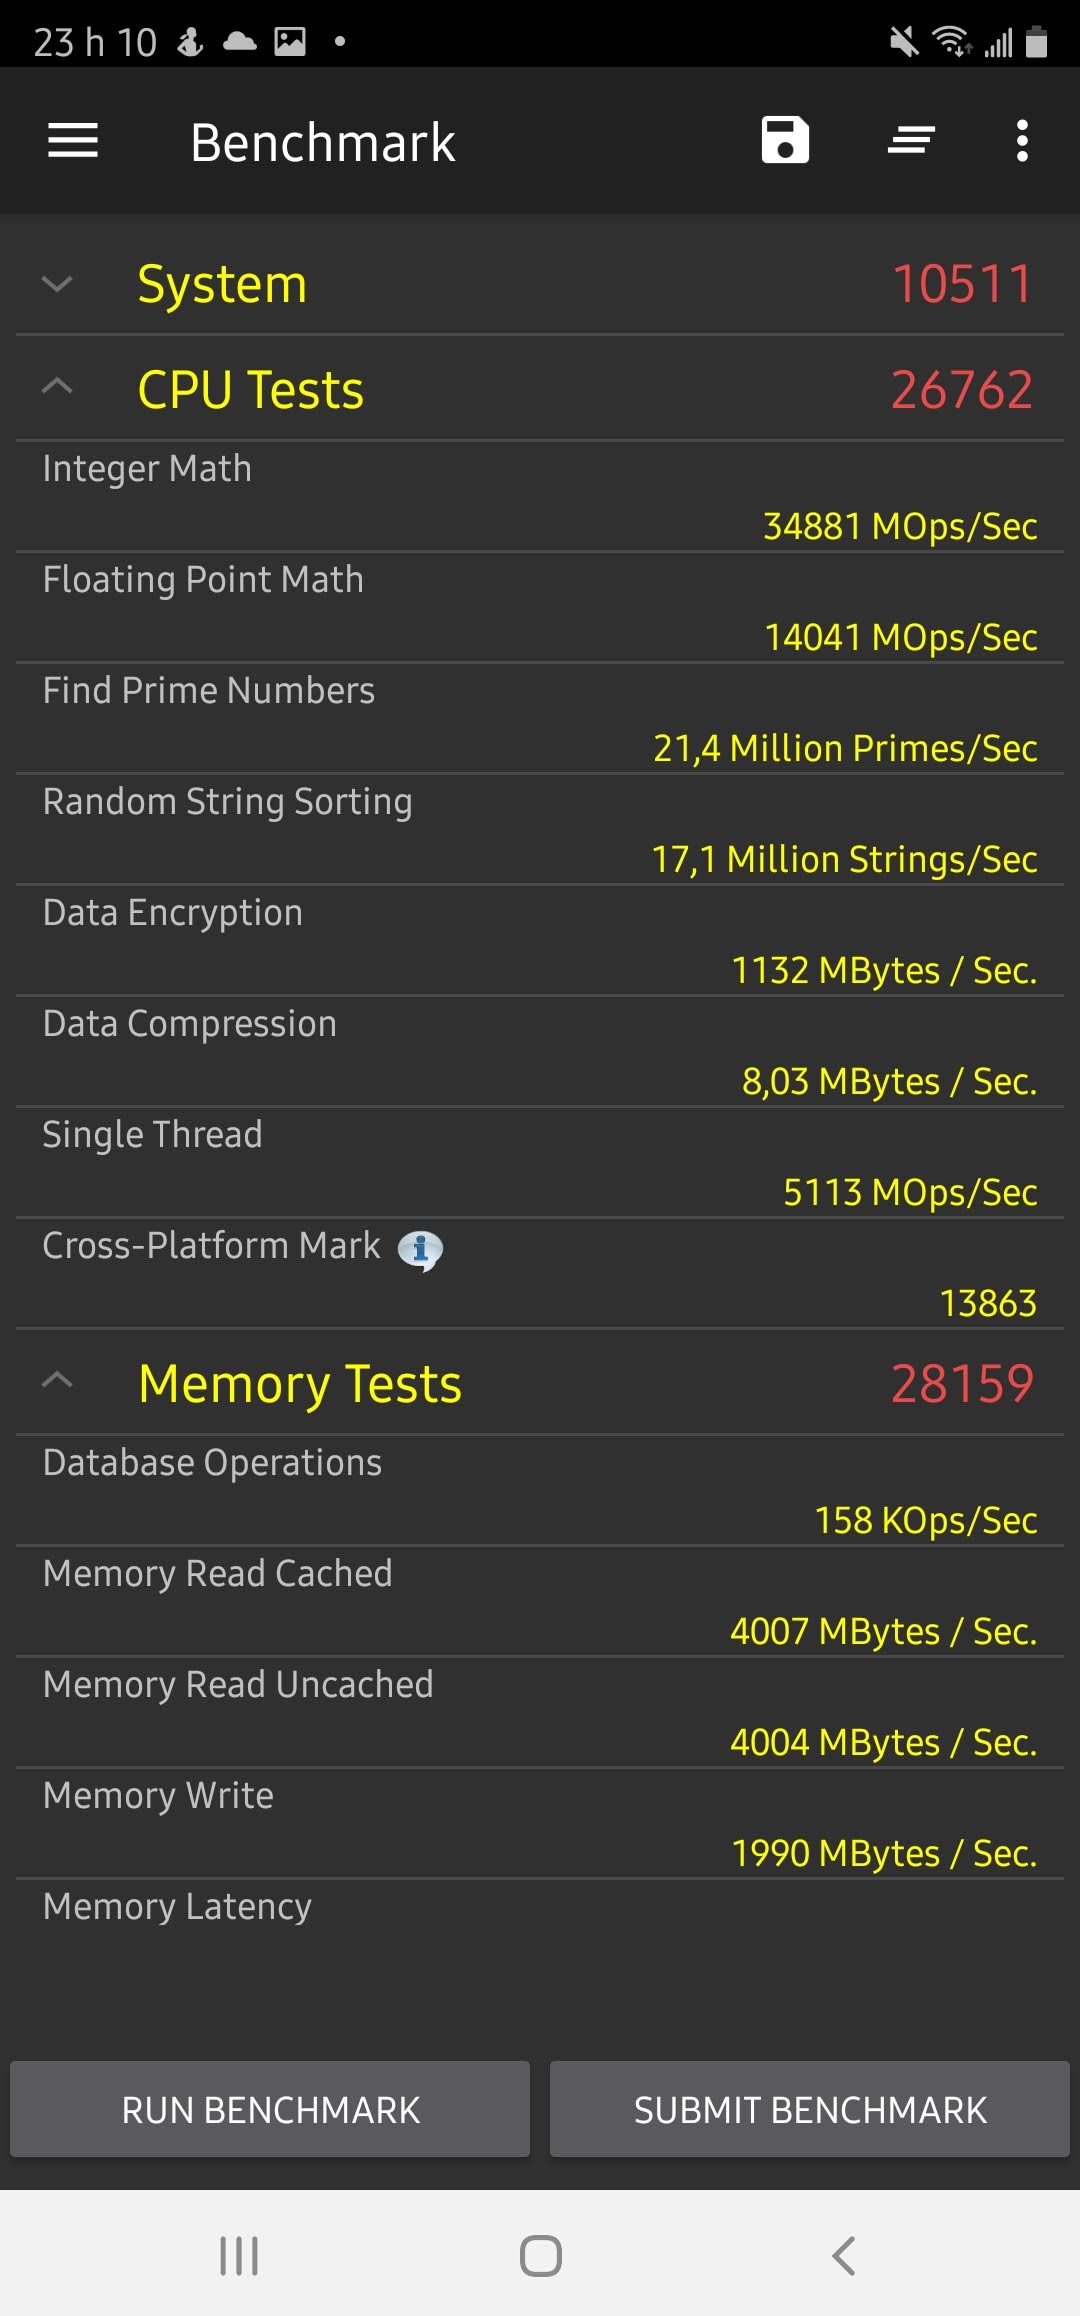Screen dimensions: 1080x2316
Task: Select the Data Encryption test row
Action: pyautogui.click(x=540, y=941)
